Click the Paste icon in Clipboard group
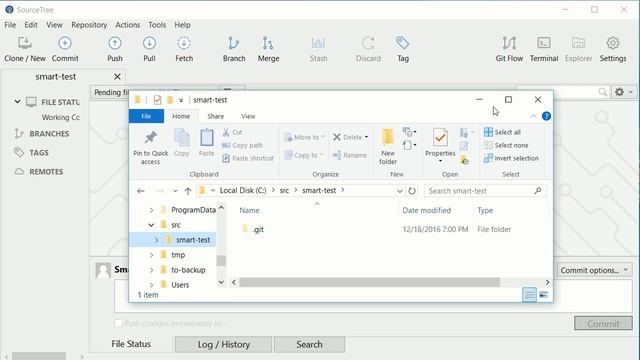640x360 pixels. (207, 143)
